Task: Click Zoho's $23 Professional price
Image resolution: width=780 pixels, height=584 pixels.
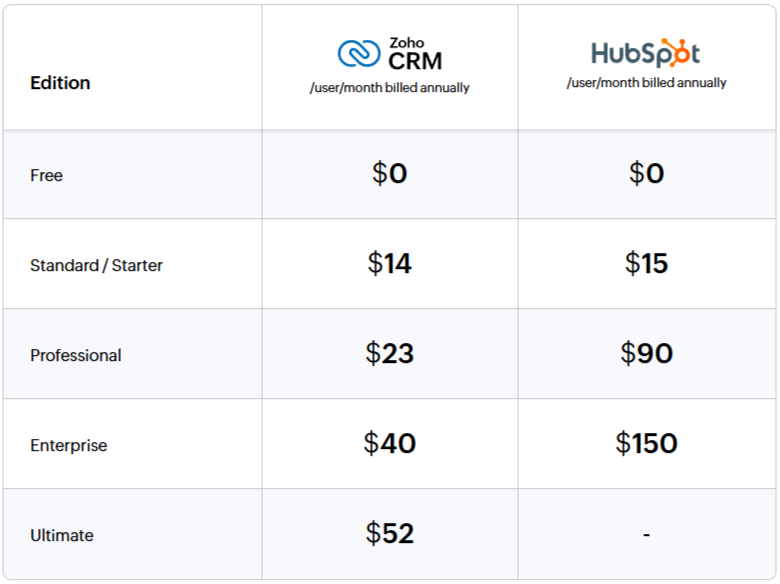Action: (x=390, y=353)
